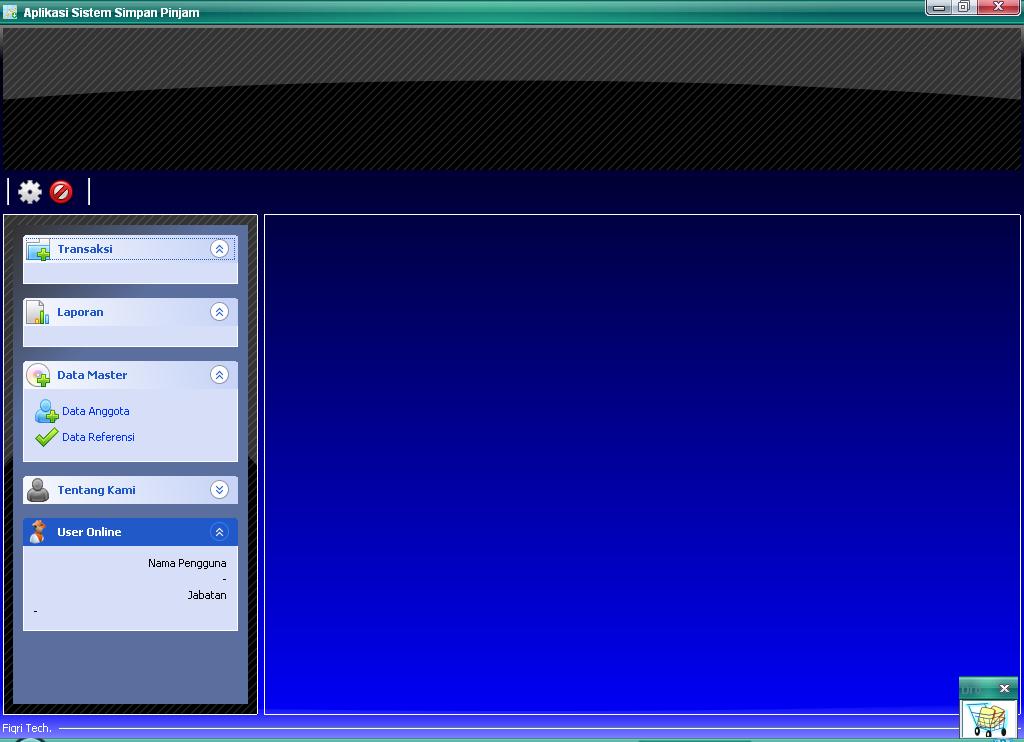The image size is (1024, 742).
Task: Open the Data Anggota link
Action: (95, 411)
